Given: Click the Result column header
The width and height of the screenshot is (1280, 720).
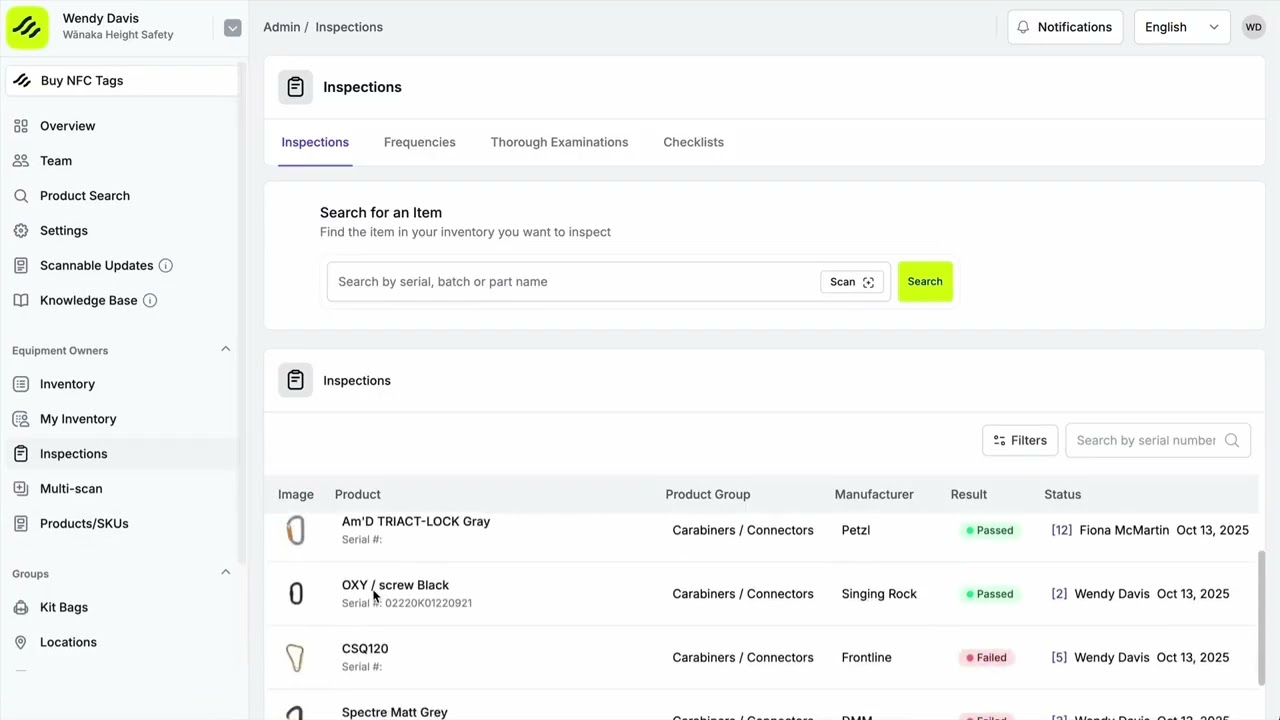Looking at the screenshot, I should click(968, 494).
